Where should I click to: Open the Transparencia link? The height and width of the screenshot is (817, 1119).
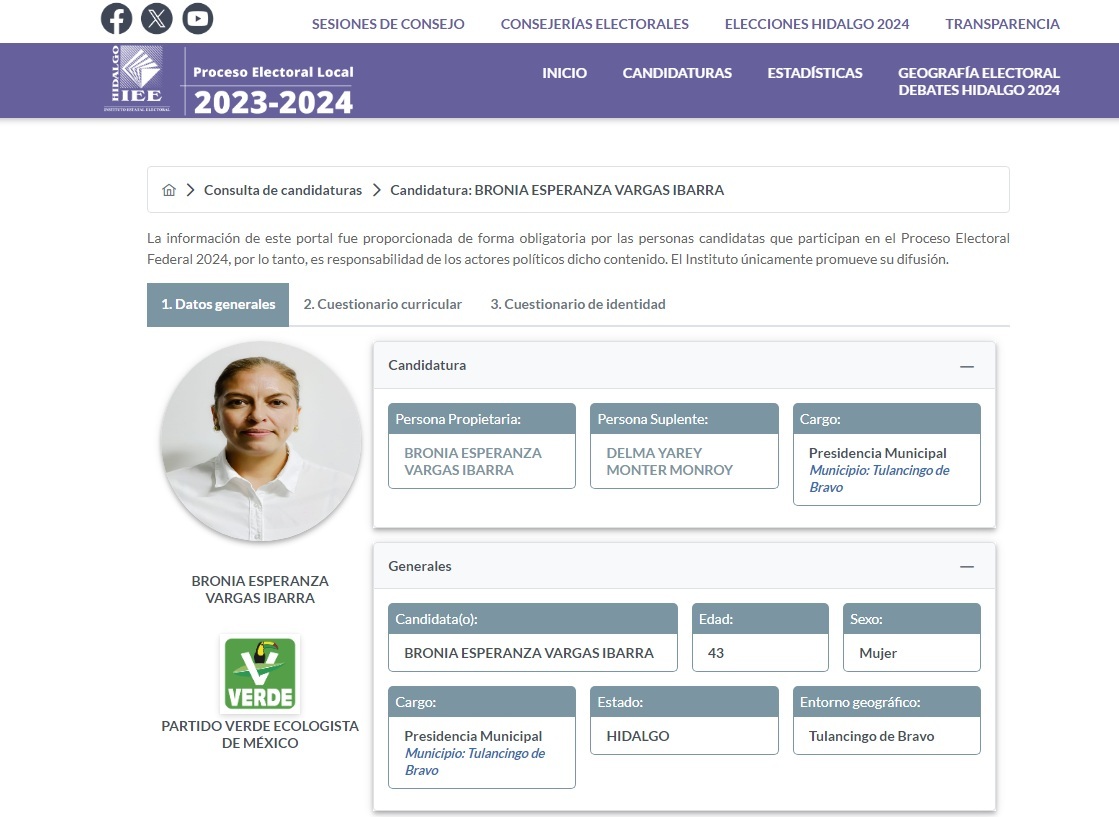point(1002,24)
